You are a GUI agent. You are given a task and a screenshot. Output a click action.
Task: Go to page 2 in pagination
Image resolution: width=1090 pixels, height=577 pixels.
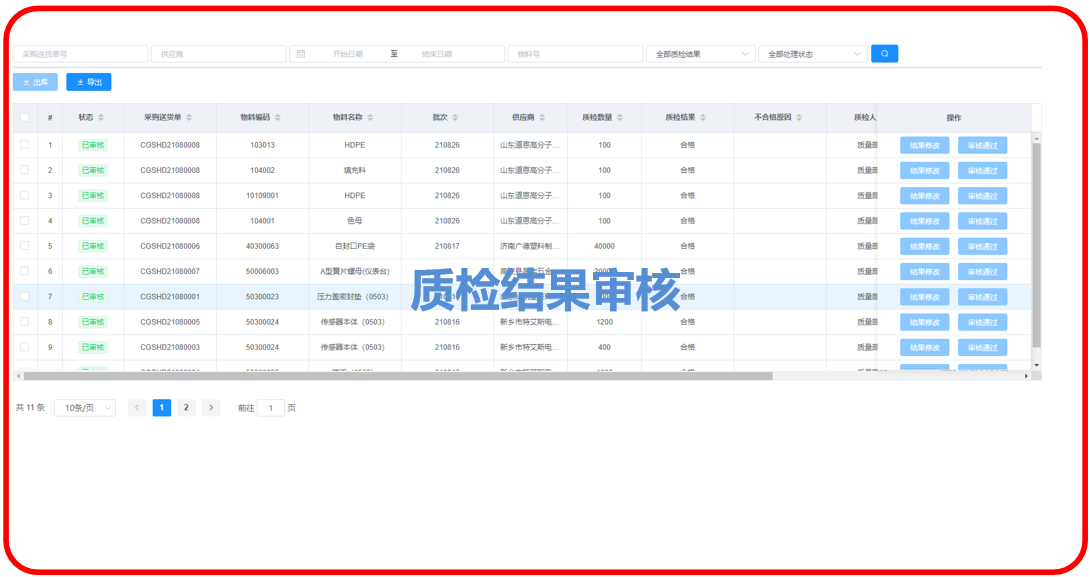tap(186, 408)
